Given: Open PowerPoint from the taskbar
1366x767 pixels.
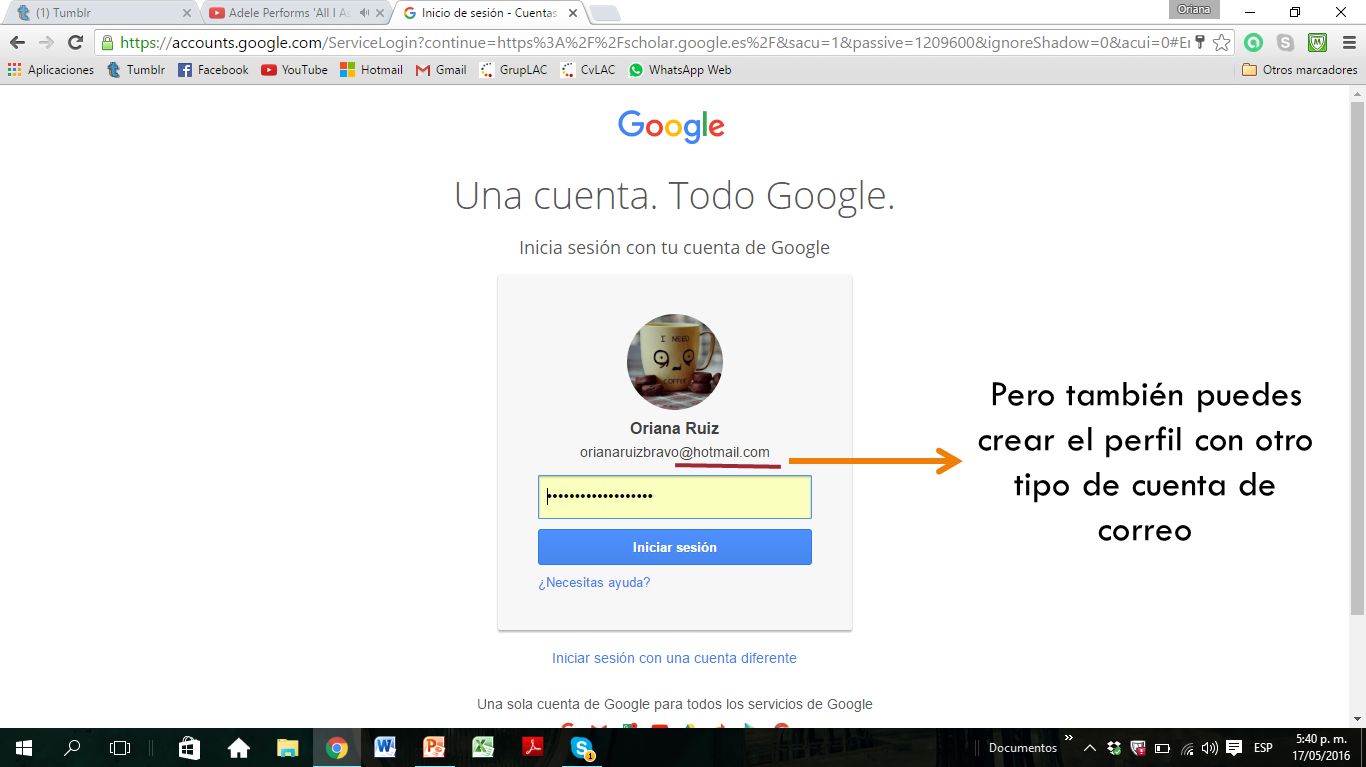Looking at the screenshot, I should pyautogui.click(x=434, y=747).
